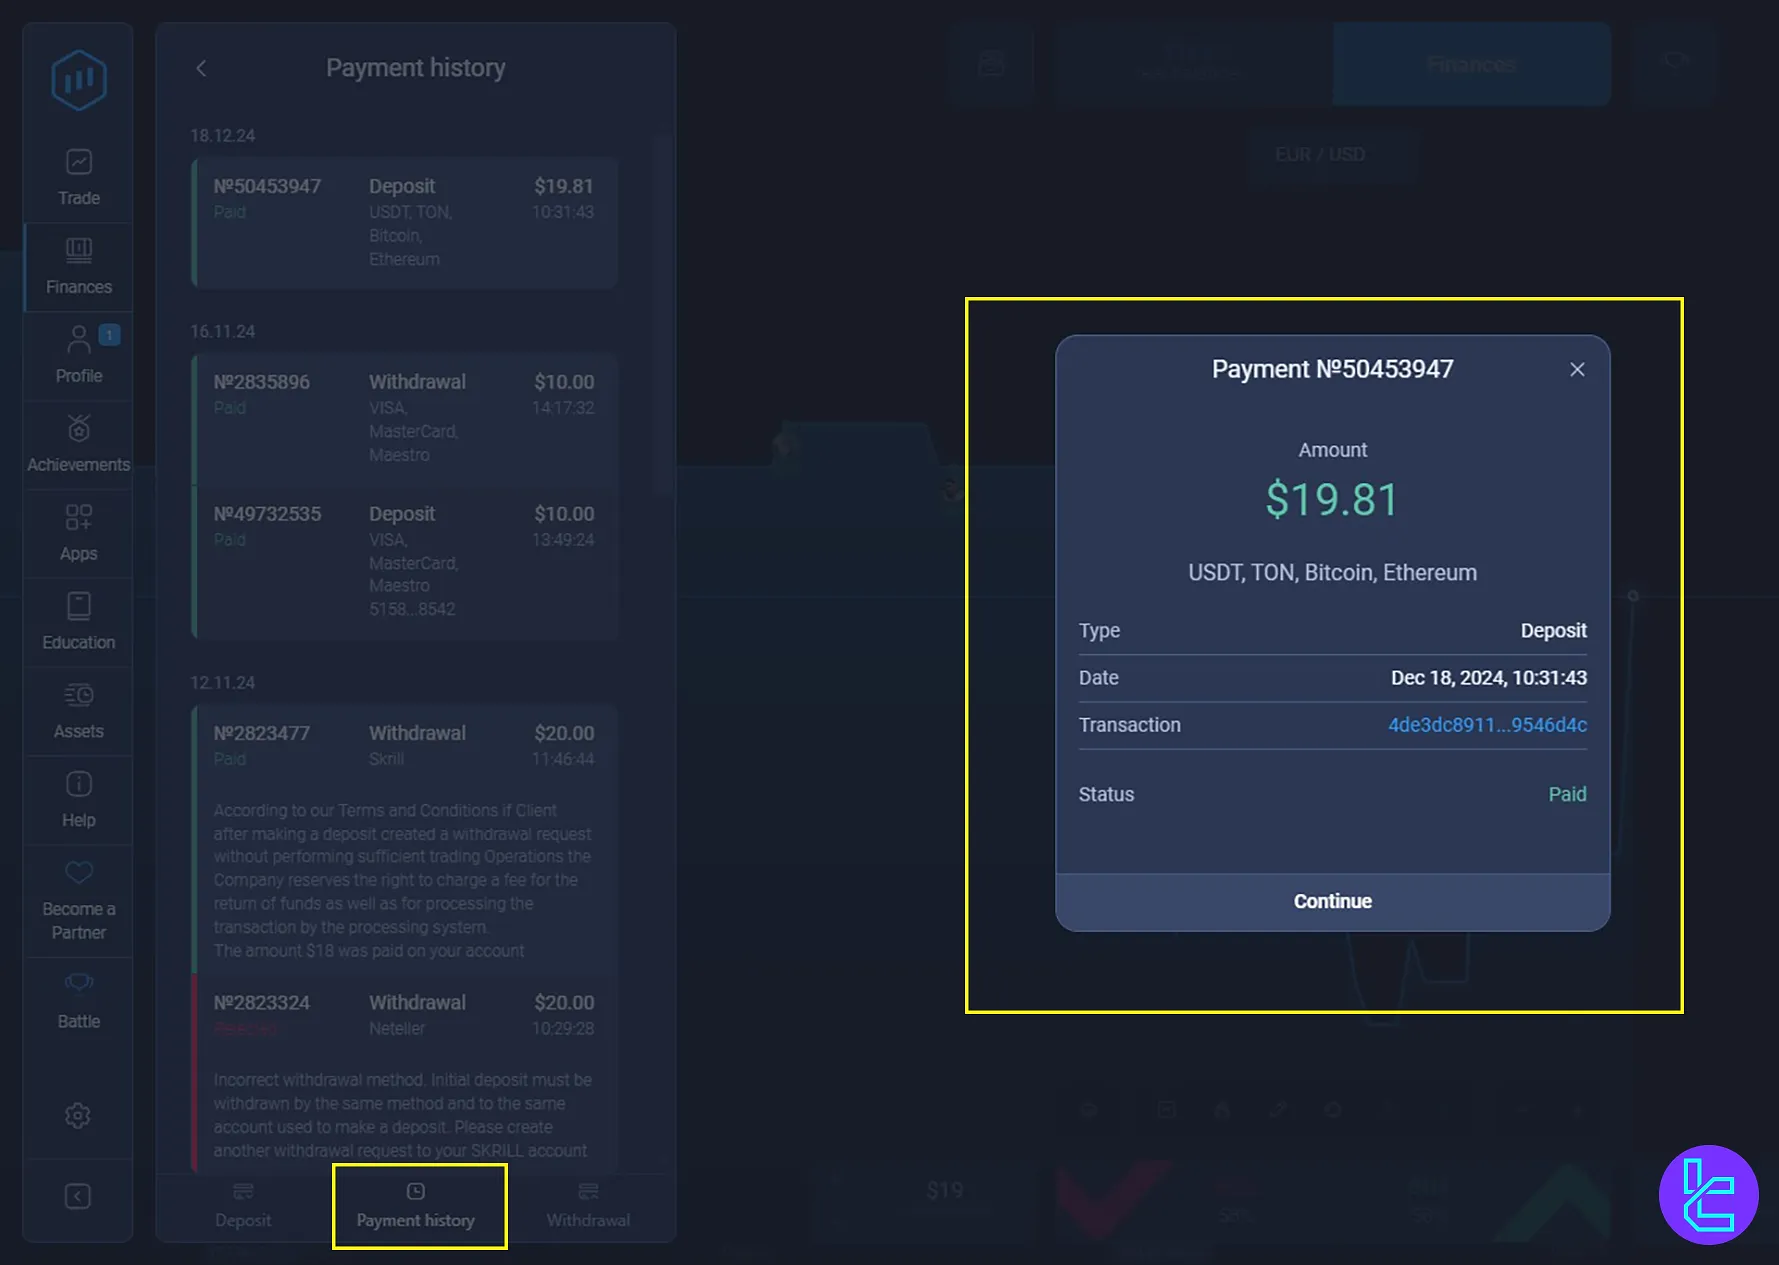Switch to the Withdrawal tab
The height and width of the screenshot is (1265, 1779).
click(x=588, y=1206)
